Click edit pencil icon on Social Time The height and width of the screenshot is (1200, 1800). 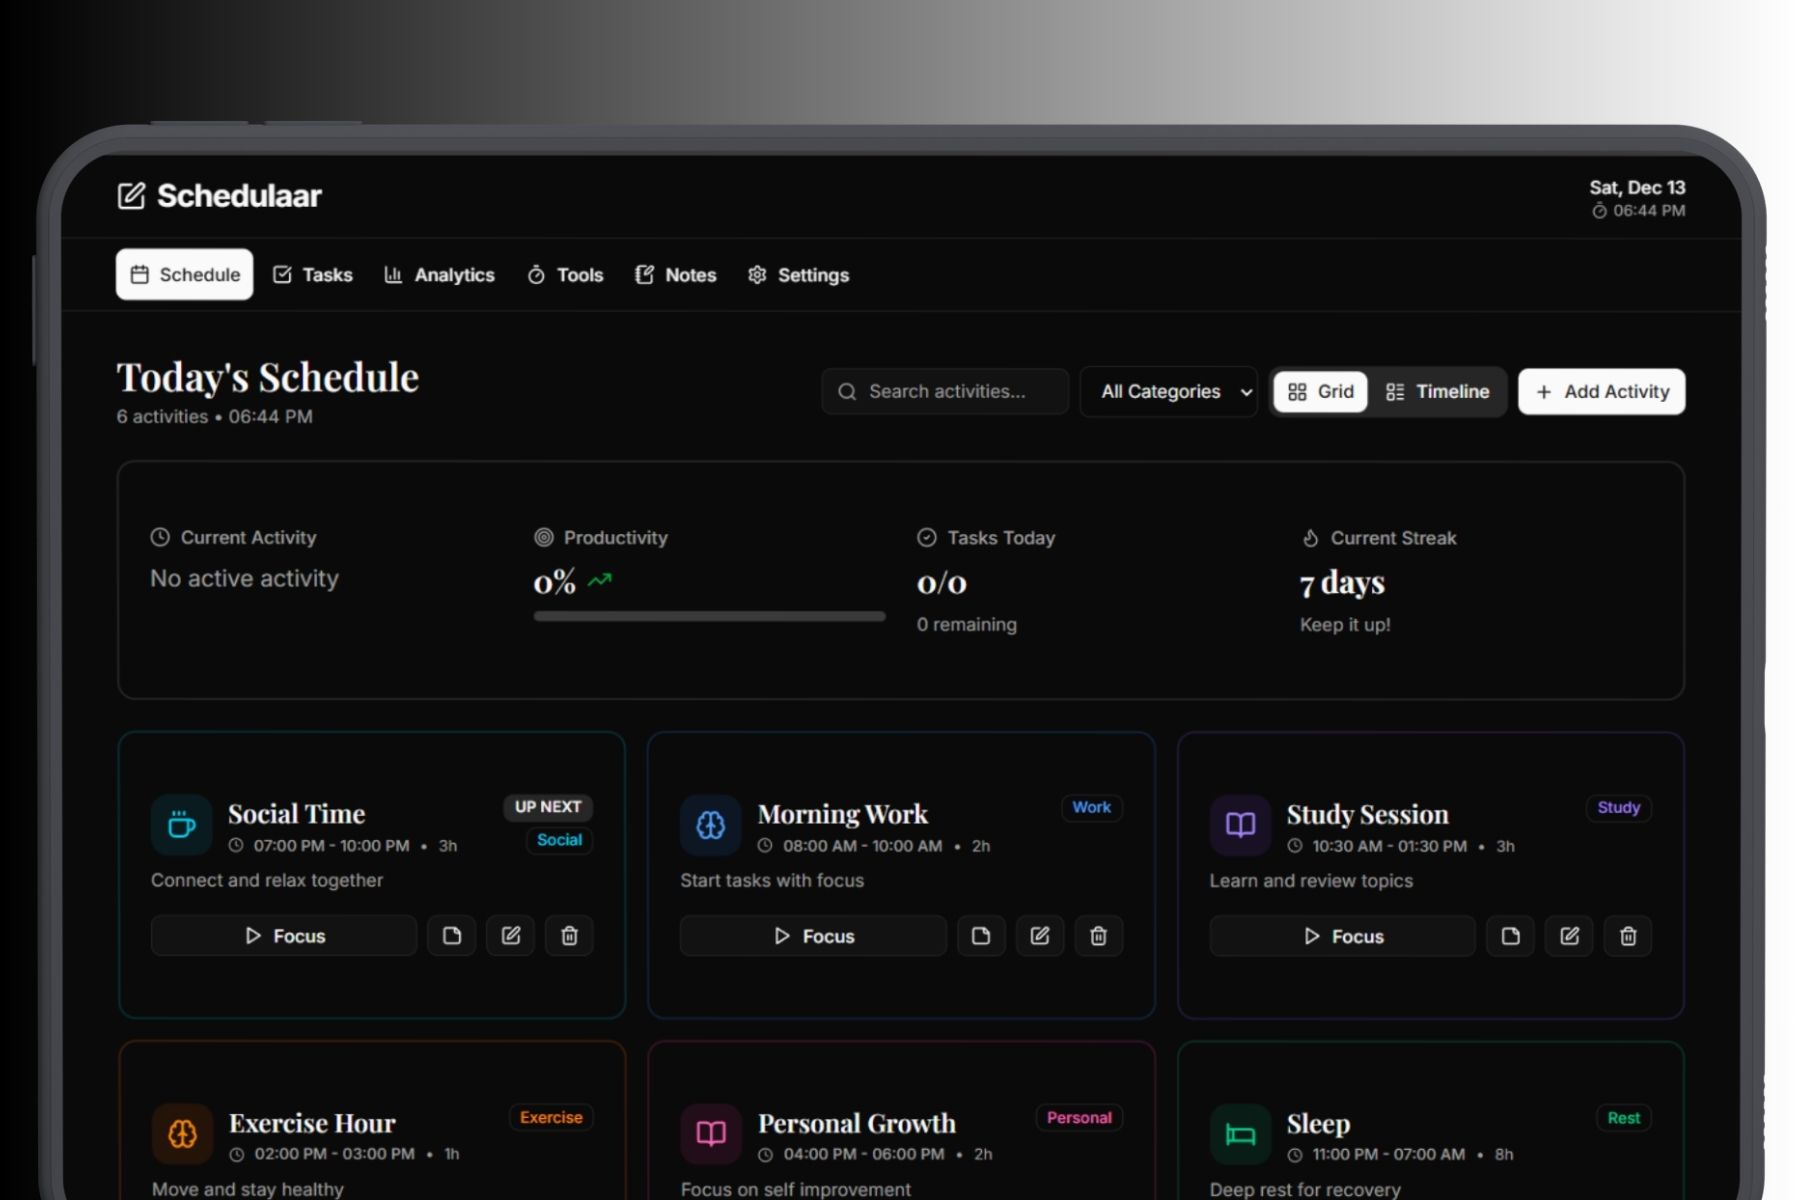(x=511, y=936)
